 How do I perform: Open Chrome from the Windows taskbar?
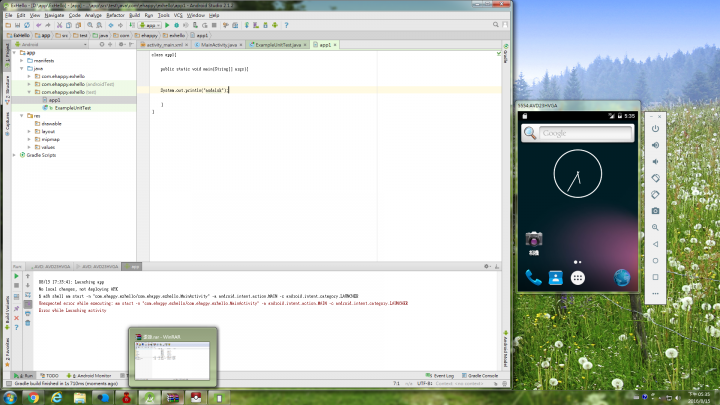pyautogui.click(x=33, y=398)
